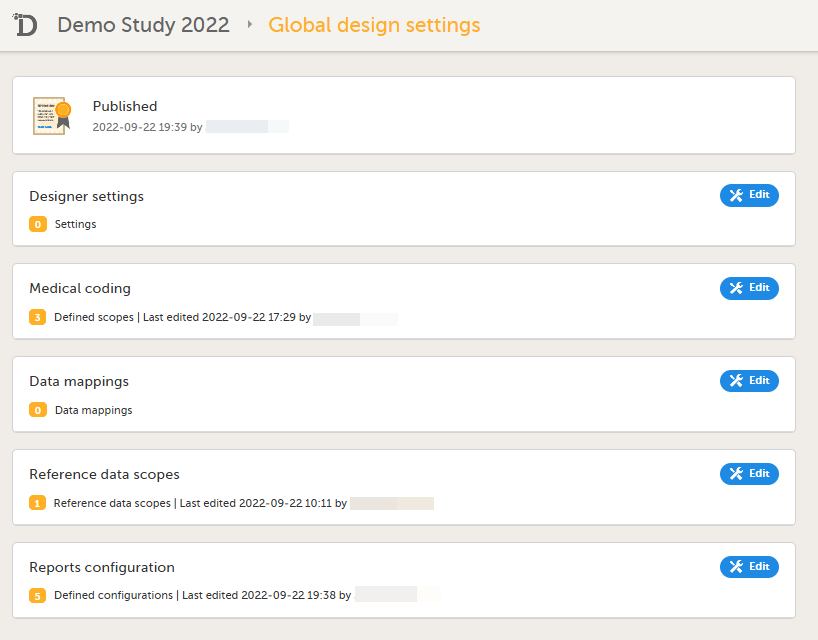
Task: Click the orange 0 Settings badge
Action: pyautogui.click(x=38, y=225)
